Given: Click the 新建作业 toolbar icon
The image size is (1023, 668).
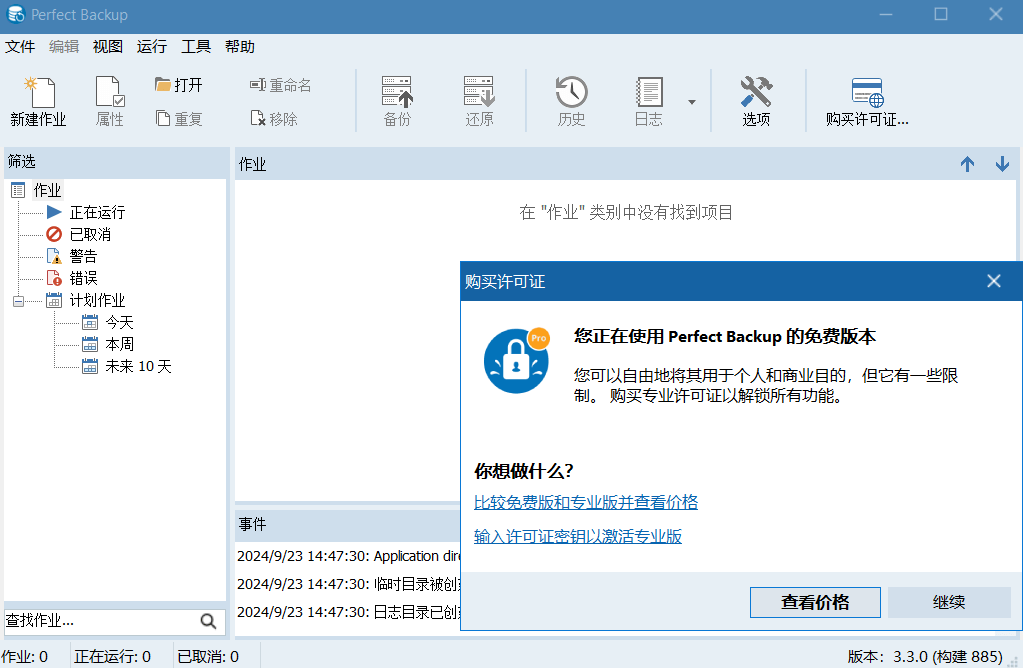Looking at the screenshot, I should pyautogui.click(x=38, y=101).
